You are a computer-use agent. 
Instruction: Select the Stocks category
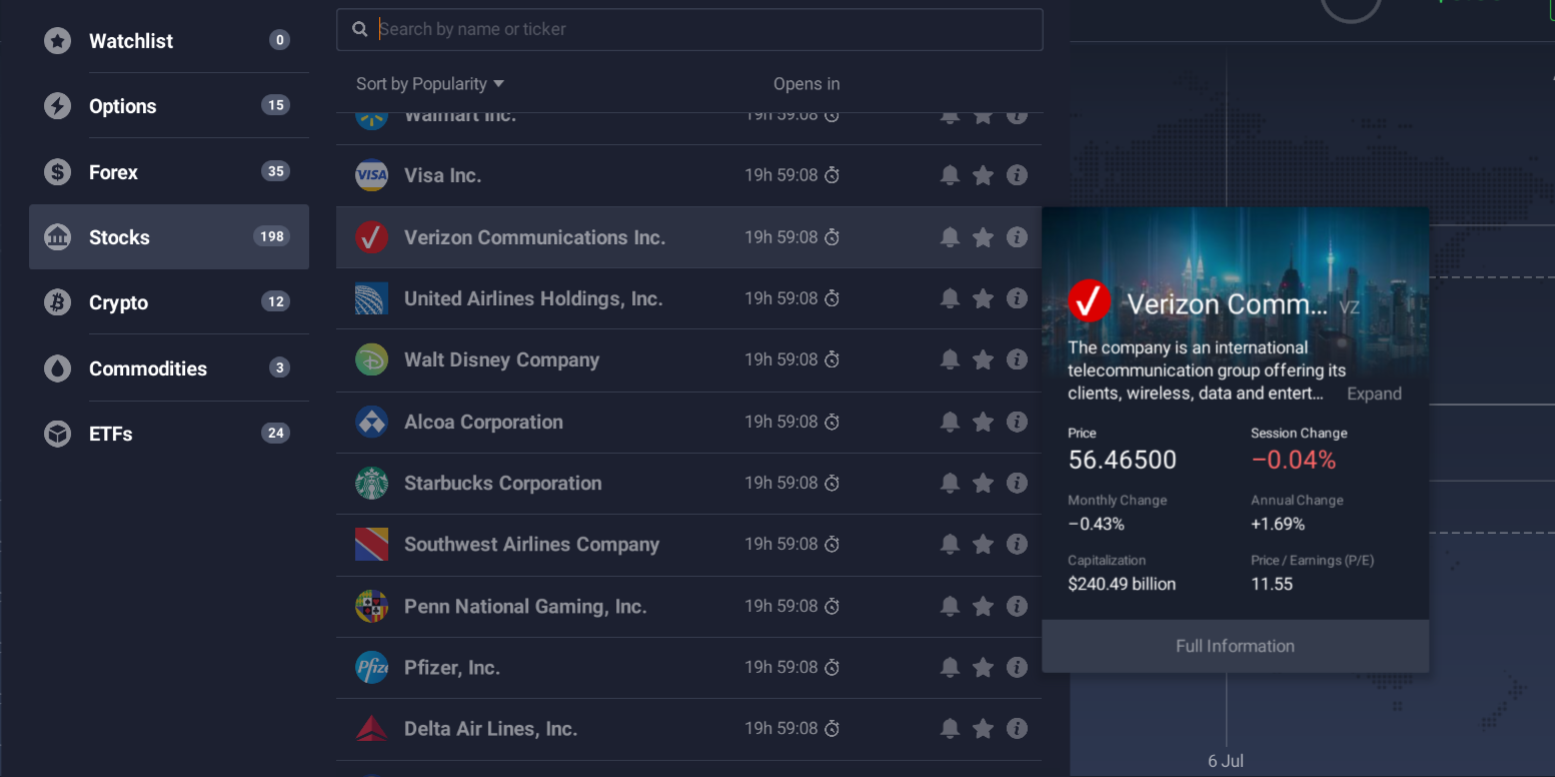pos(168,237)
